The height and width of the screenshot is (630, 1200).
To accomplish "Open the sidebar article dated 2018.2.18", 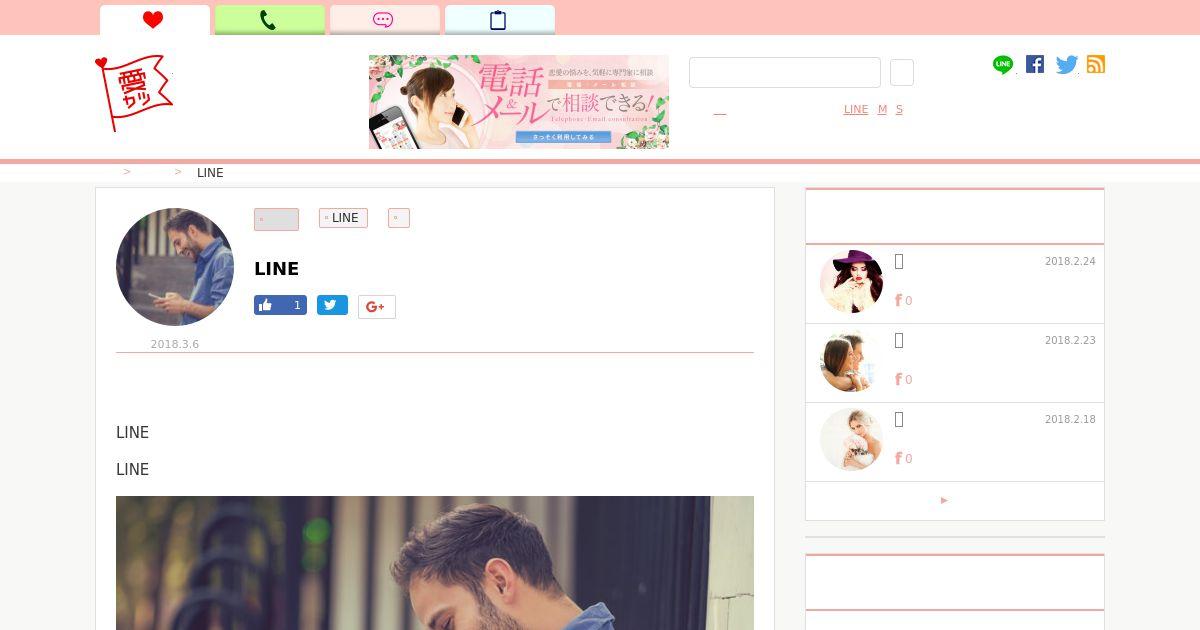I will pyautogui.click(x=955, y=442).
